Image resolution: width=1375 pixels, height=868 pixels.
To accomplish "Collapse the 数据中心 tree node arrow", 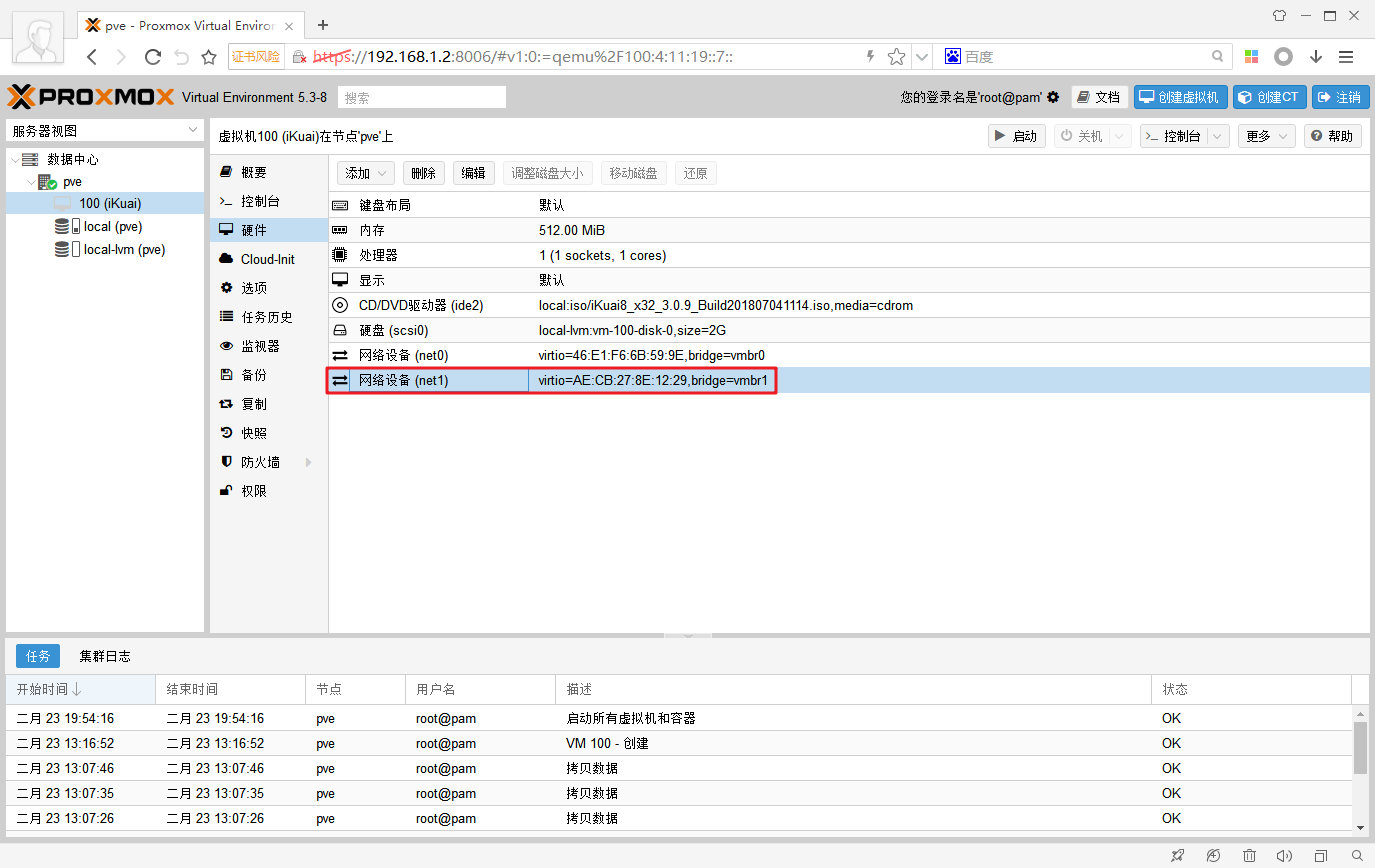I will [14, 160].
